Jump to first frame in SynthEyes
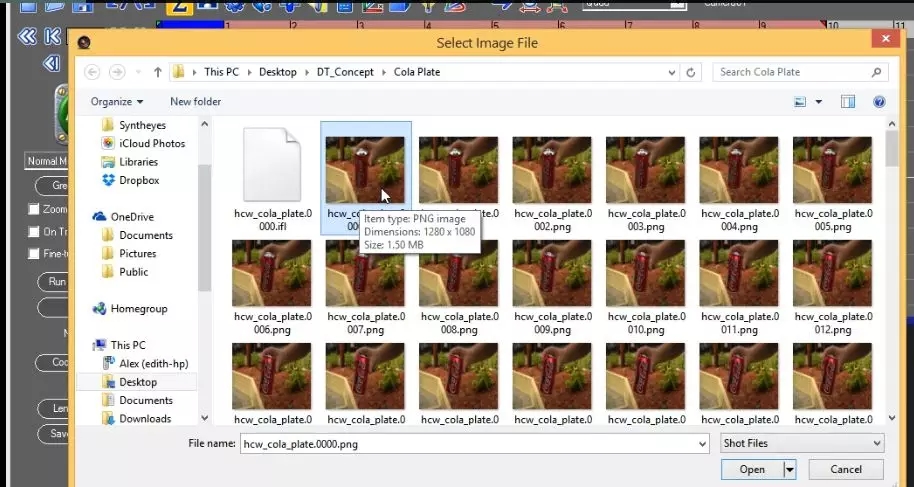Viewport: 914px width, 487px height. point(52,37)
